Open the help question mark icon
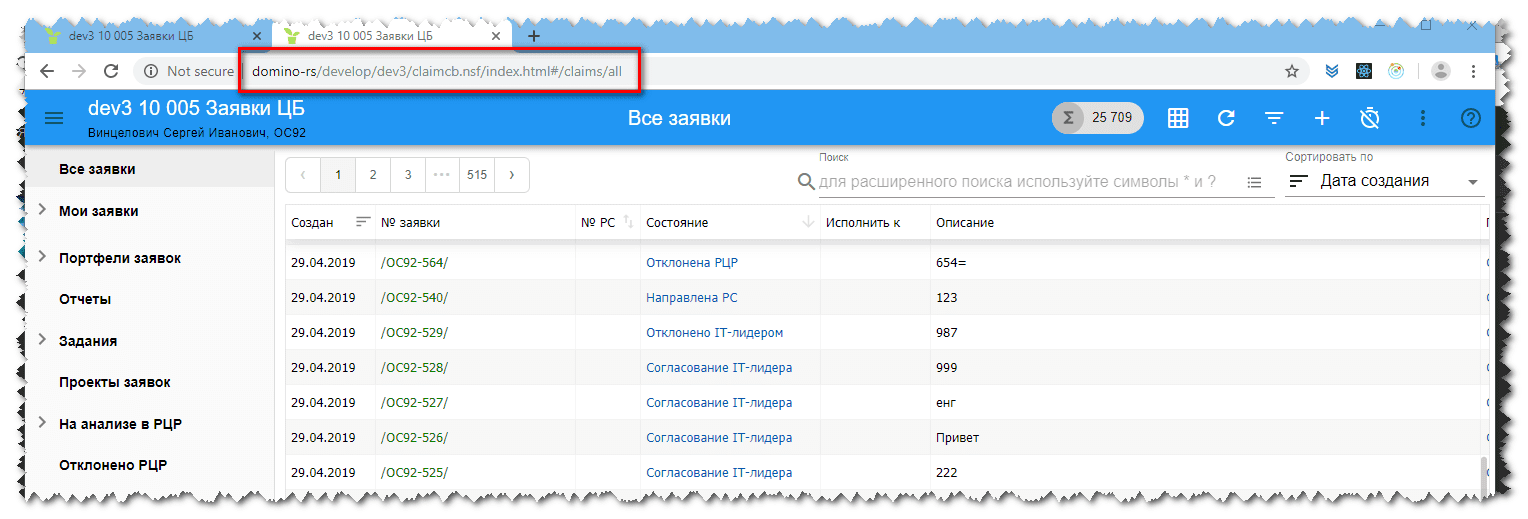The width and height of the screenshot is (1528, 519). 1470,118
